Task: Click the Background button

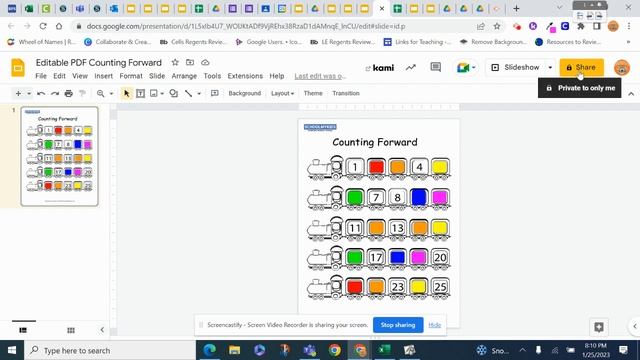Action: click(x=244, y=93)
